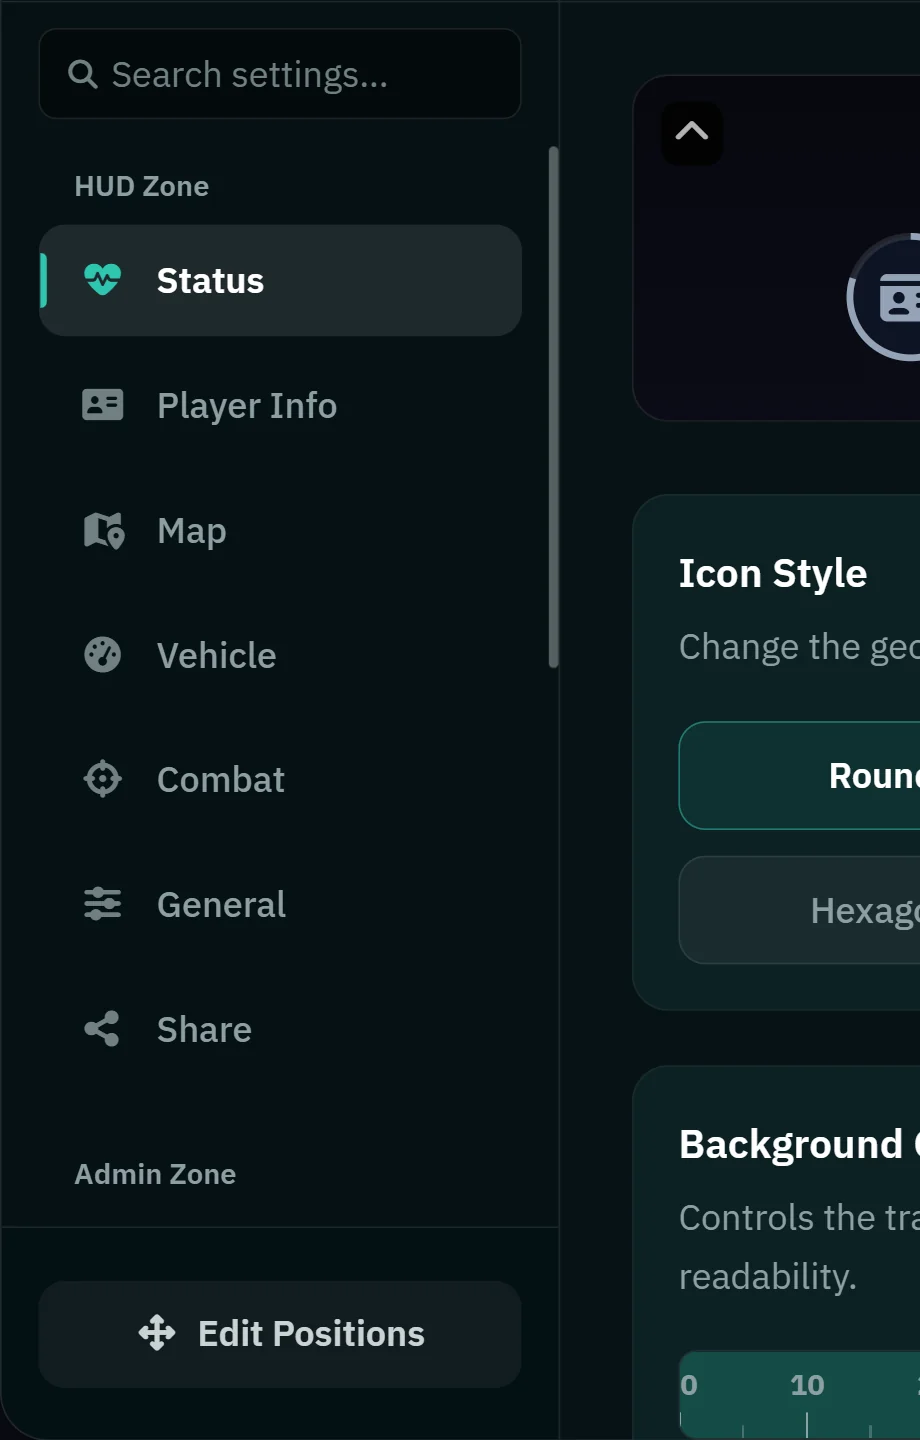The height and width of the screenshot is (1440, 920).
Task: Open the Player Info section
Action: tap(280, 405)
